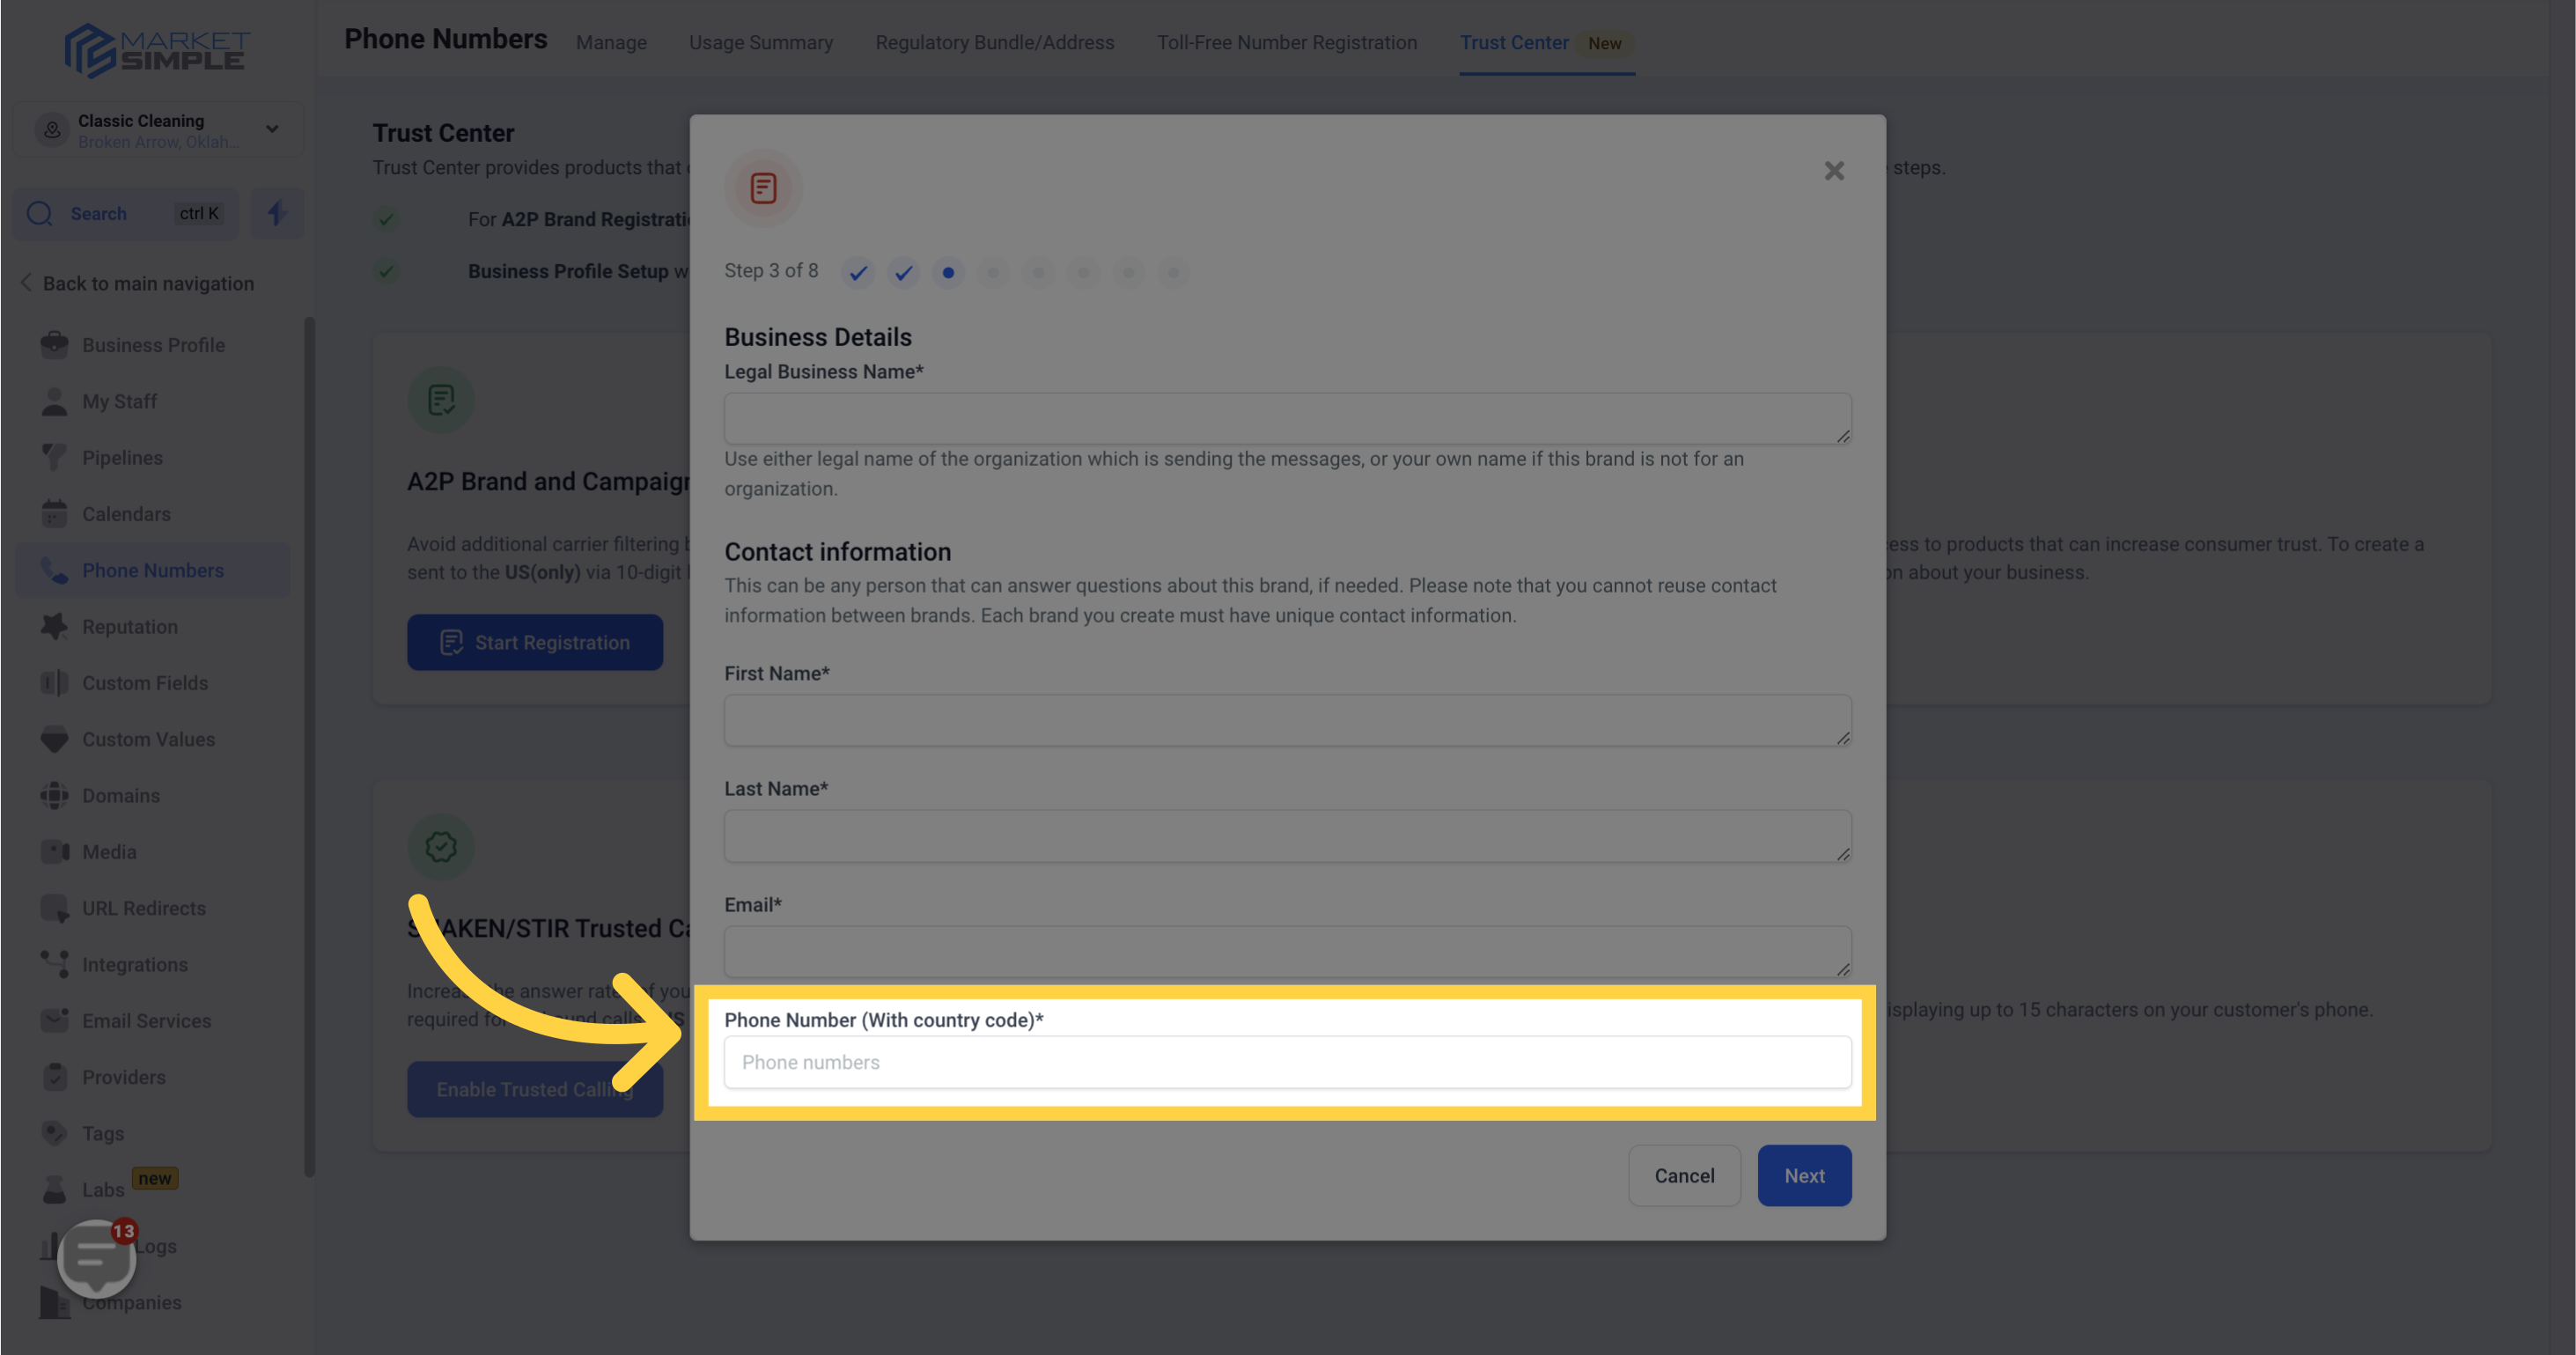
Task: Open the Regulatory Bundle/Address tab
Action: 995,42
